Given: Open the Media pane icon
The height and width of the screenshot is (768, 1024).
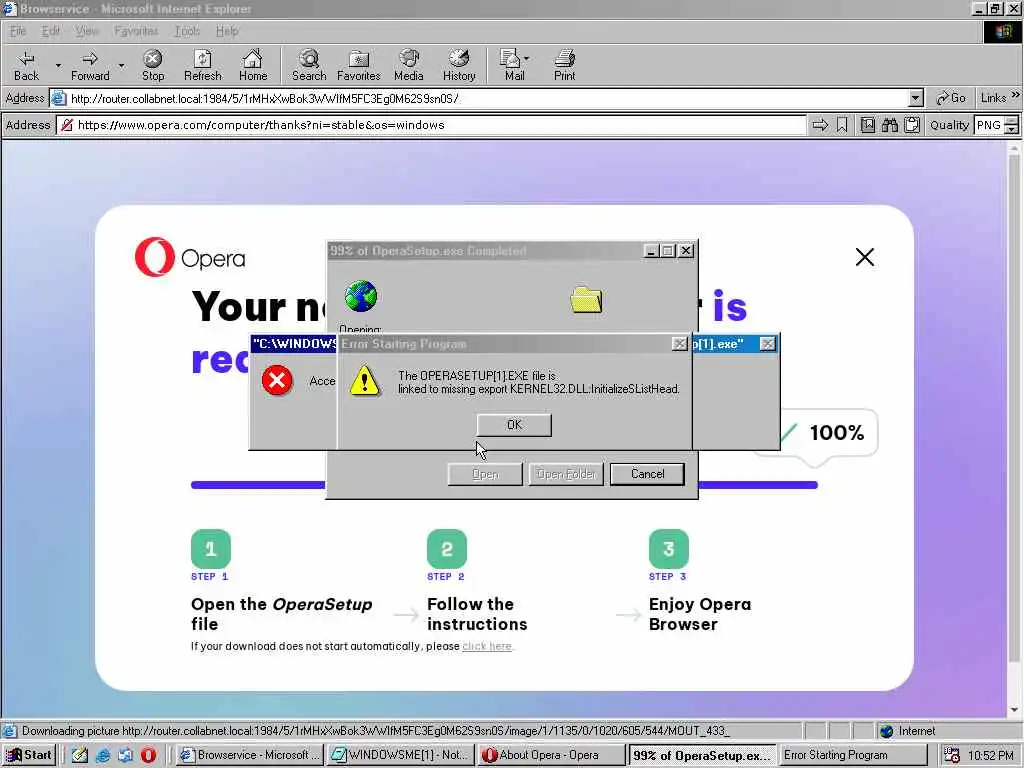Looking at the screenshot, I should click(409, 65).
